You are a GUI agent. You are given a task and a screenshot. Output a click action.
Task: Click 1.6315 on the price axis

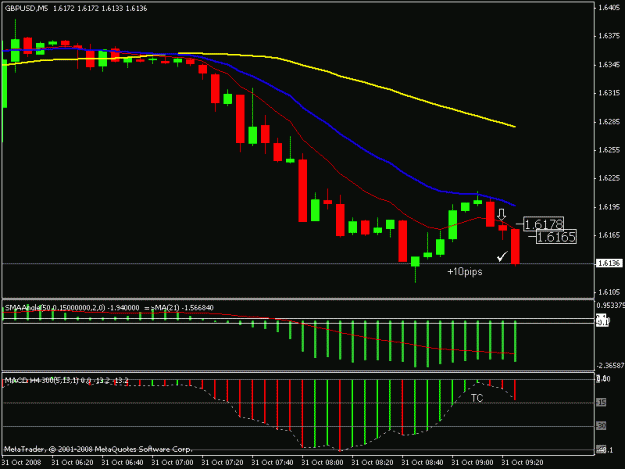pyautogui.click(x=609, y=93)
